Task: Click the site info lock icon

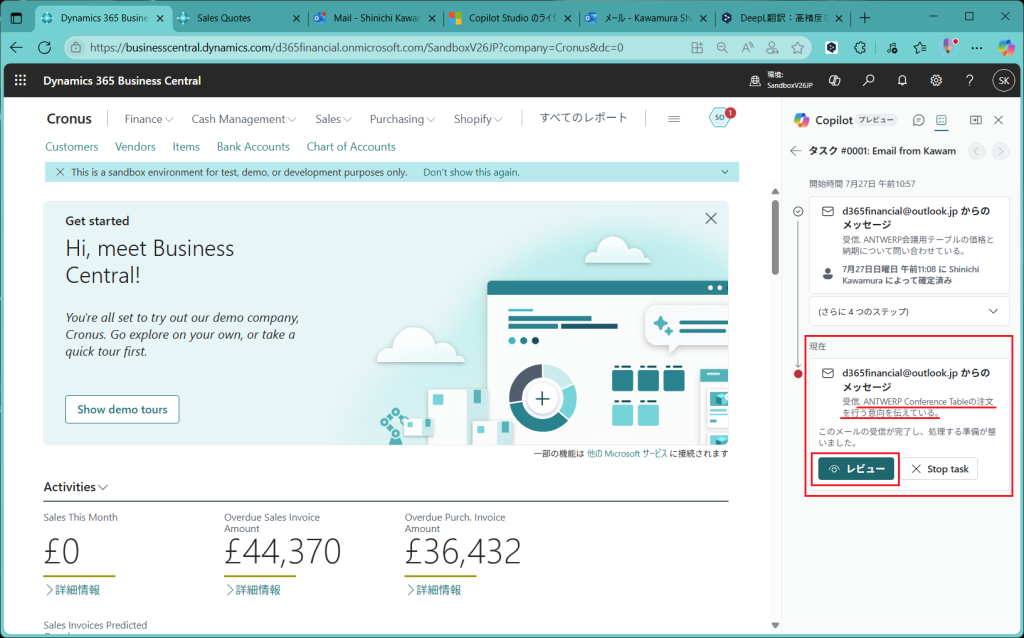Action: [76, 48]
